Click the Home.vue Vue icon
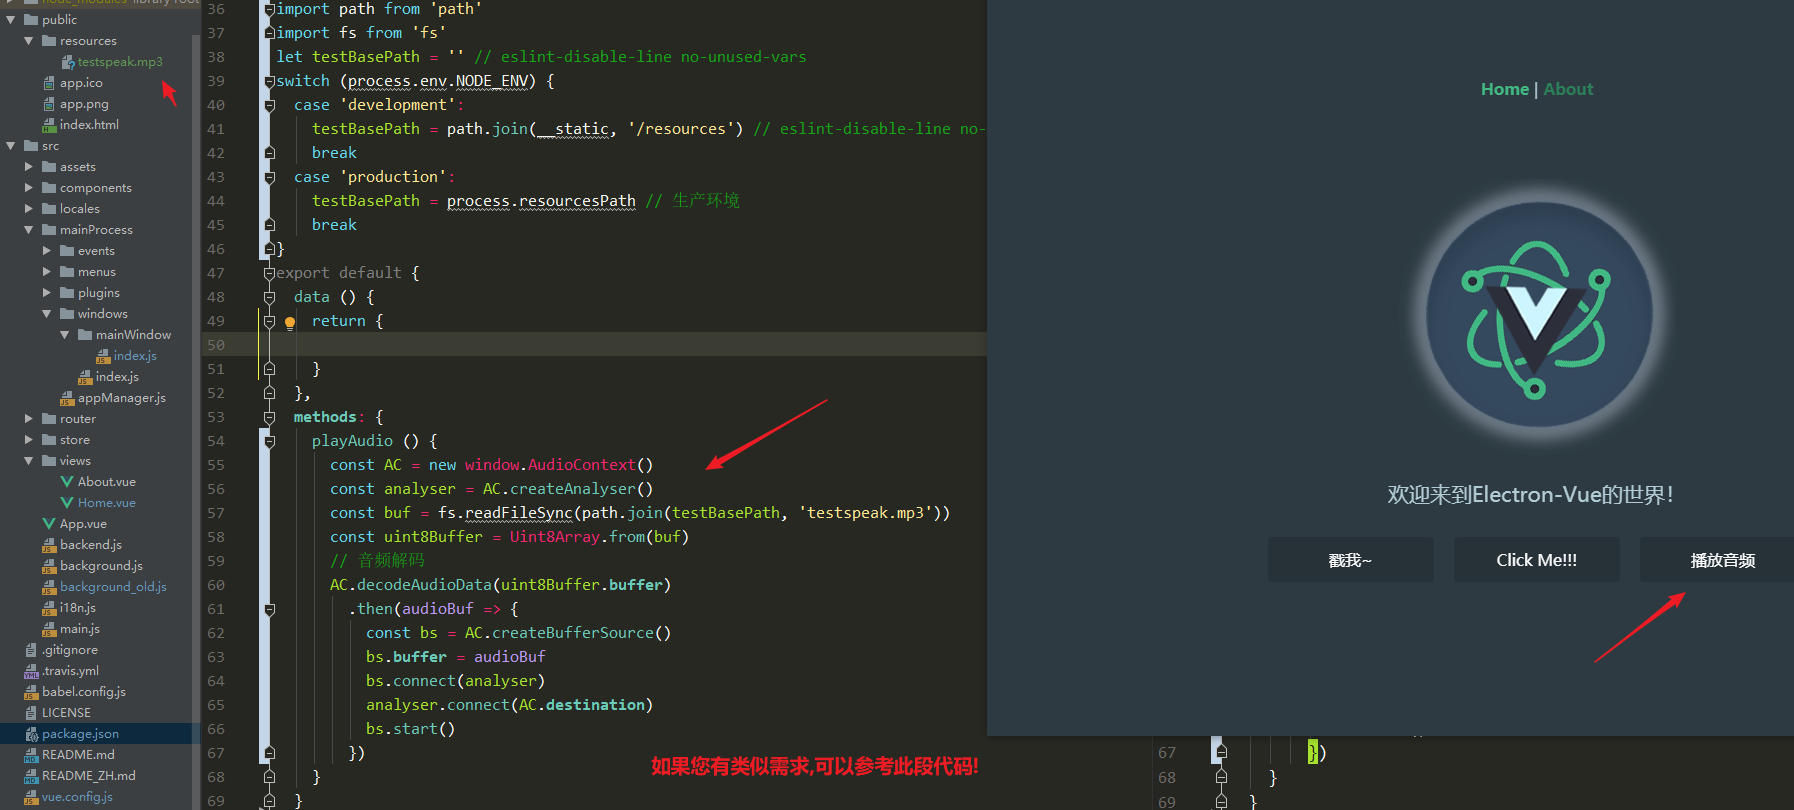Screen dimensions: 1794x810 [x=67, y=502]
